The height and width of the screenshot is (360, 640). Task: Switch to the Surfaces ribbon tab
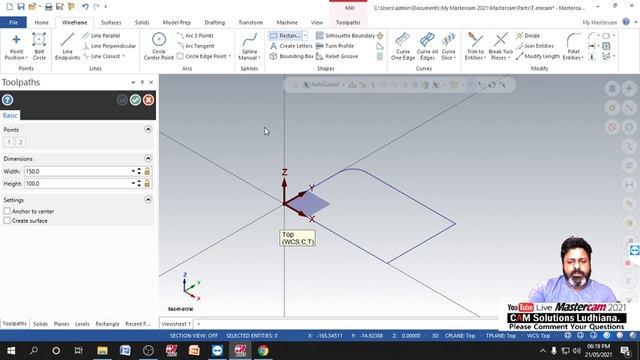(x=111, y=22)
